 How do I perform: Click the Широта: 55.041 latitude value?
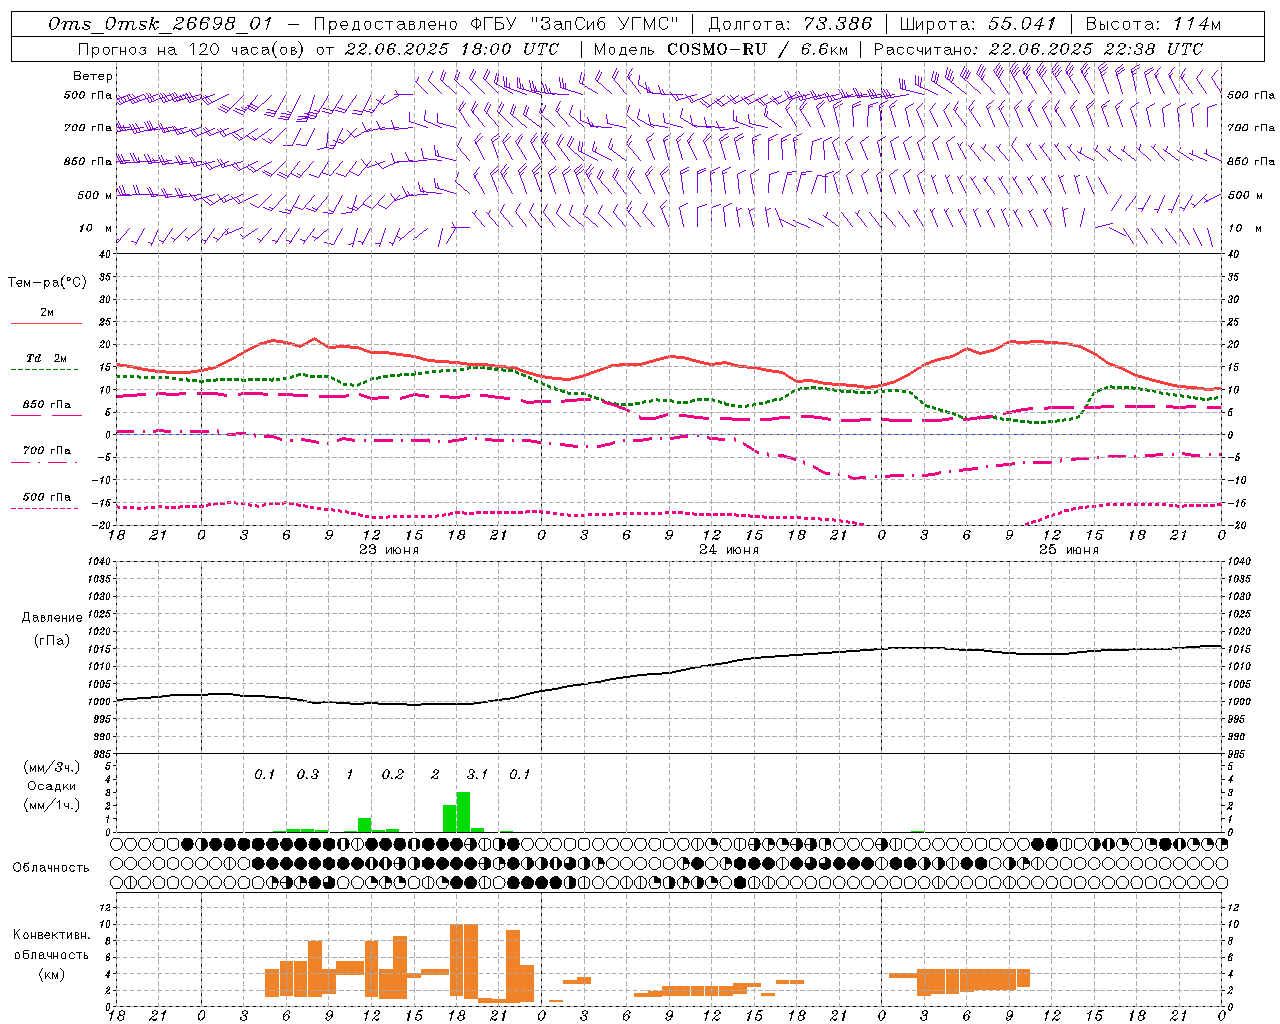[x=978, y=24]
